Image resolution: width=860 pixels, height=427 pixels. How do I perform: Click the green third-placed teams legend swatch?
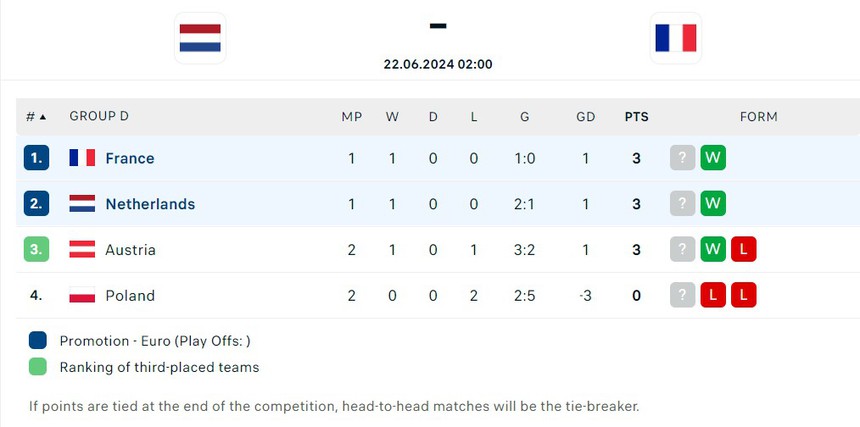(38, 367)
